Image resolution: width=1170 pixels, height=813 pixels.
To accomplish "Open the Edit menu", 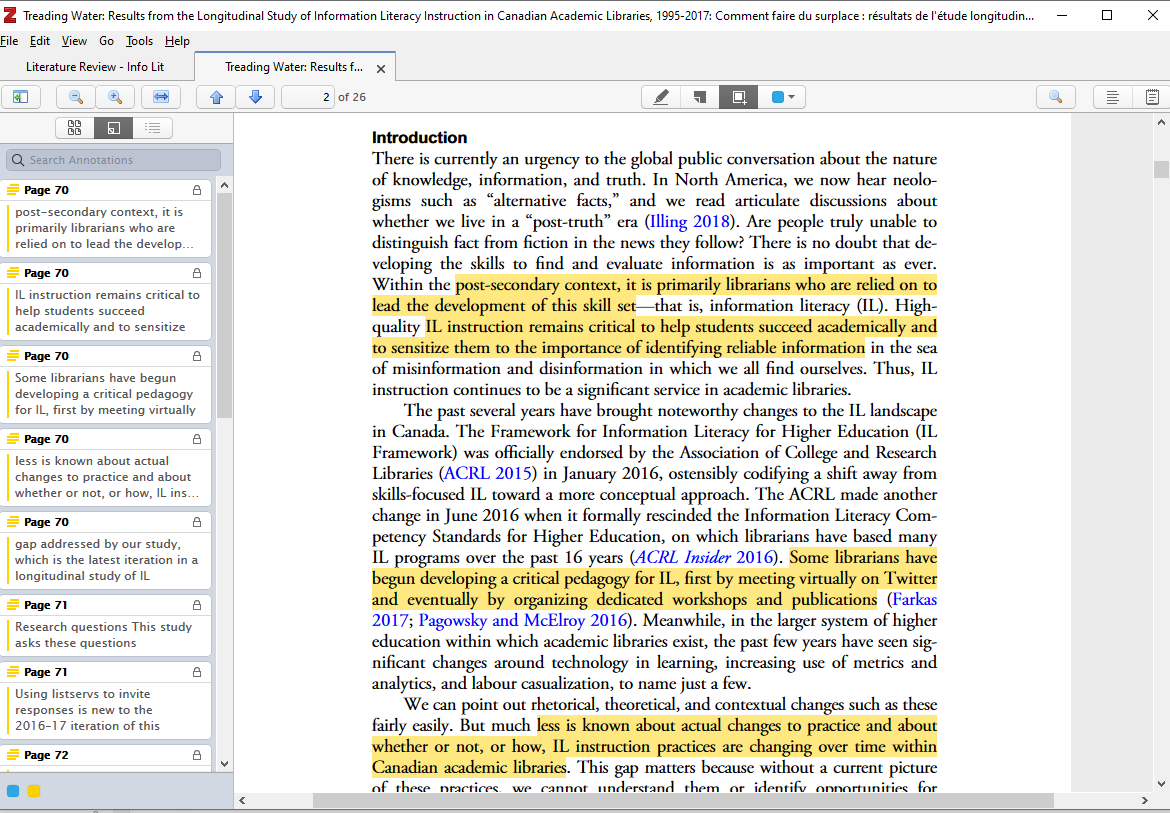I will point(40,41).
